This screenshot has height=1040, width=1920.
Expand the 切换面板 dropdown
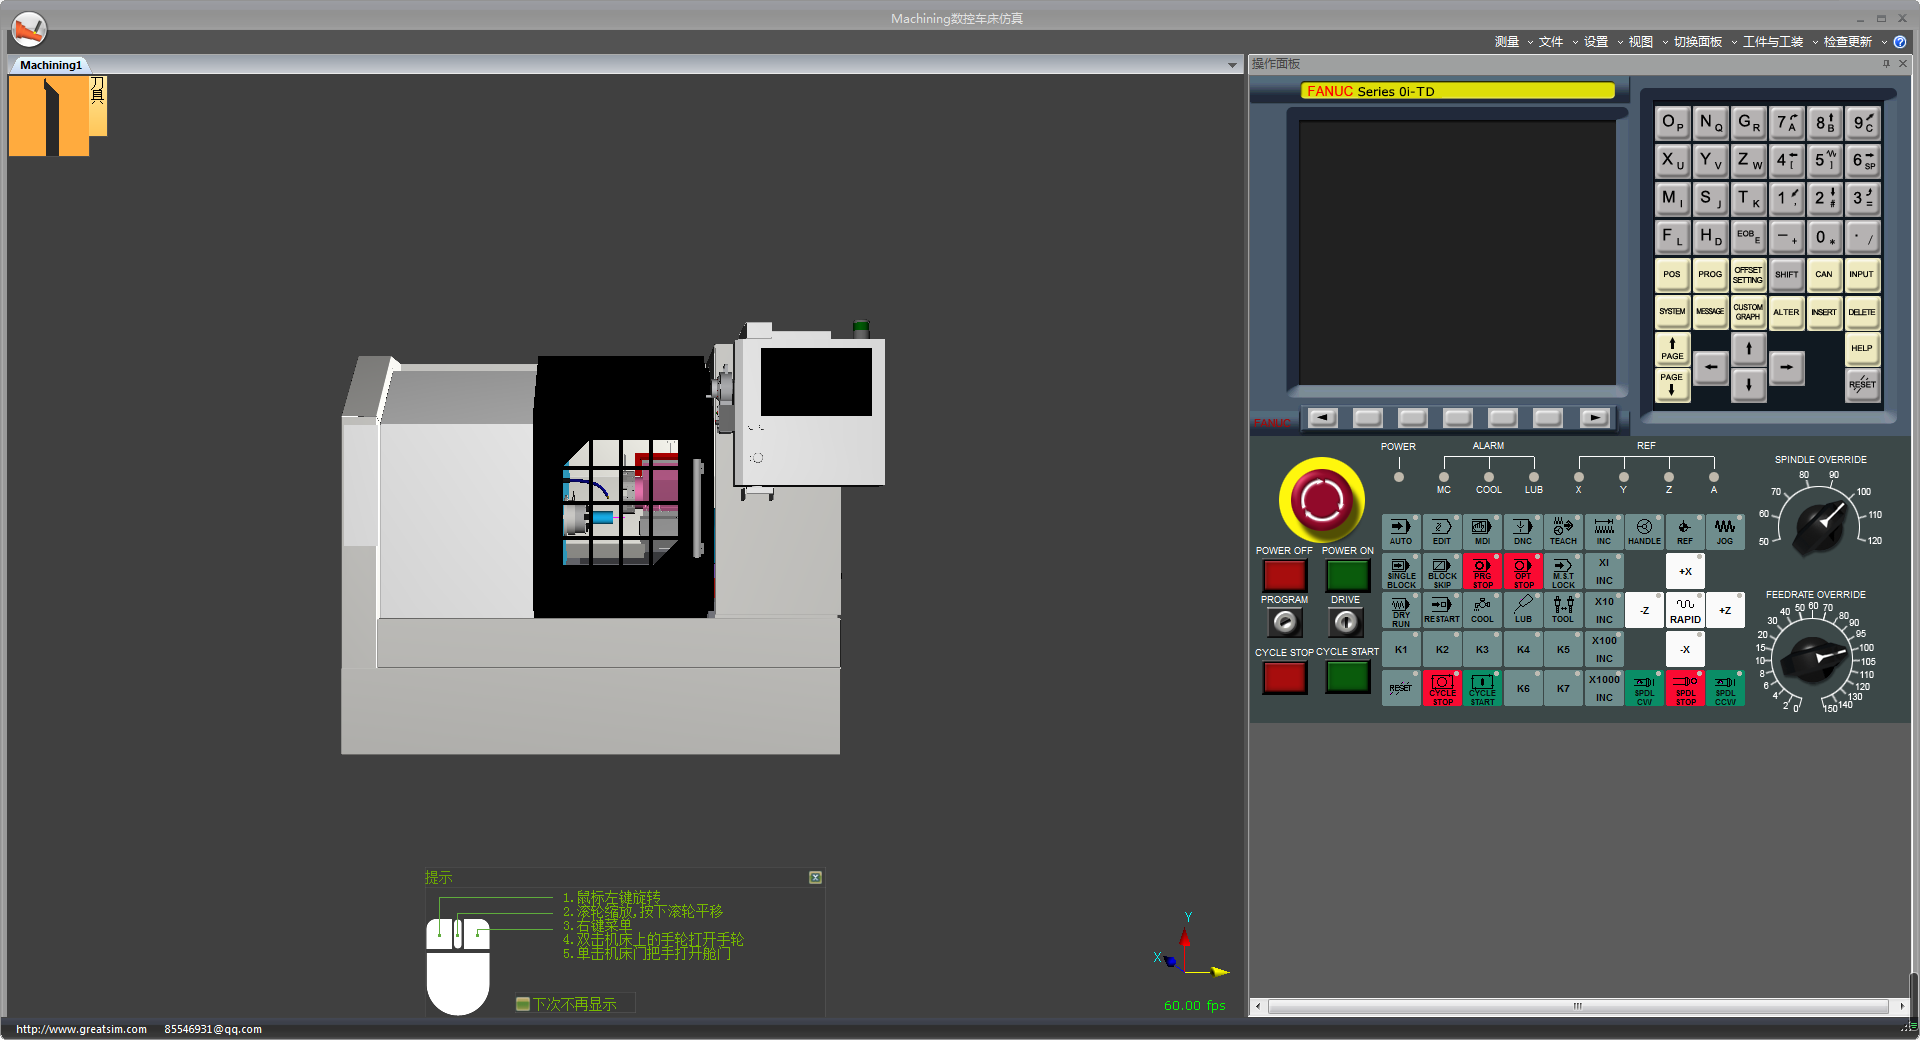pos(1705,42)
